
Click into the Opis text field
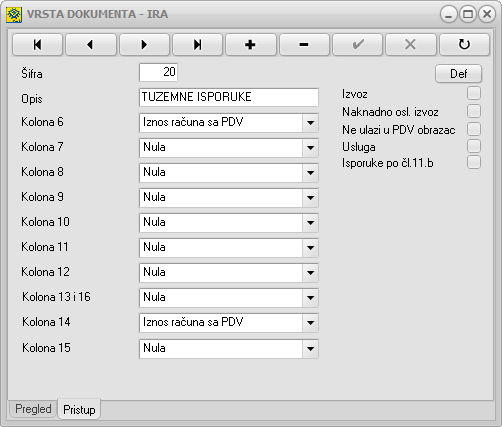coord(229,97)
